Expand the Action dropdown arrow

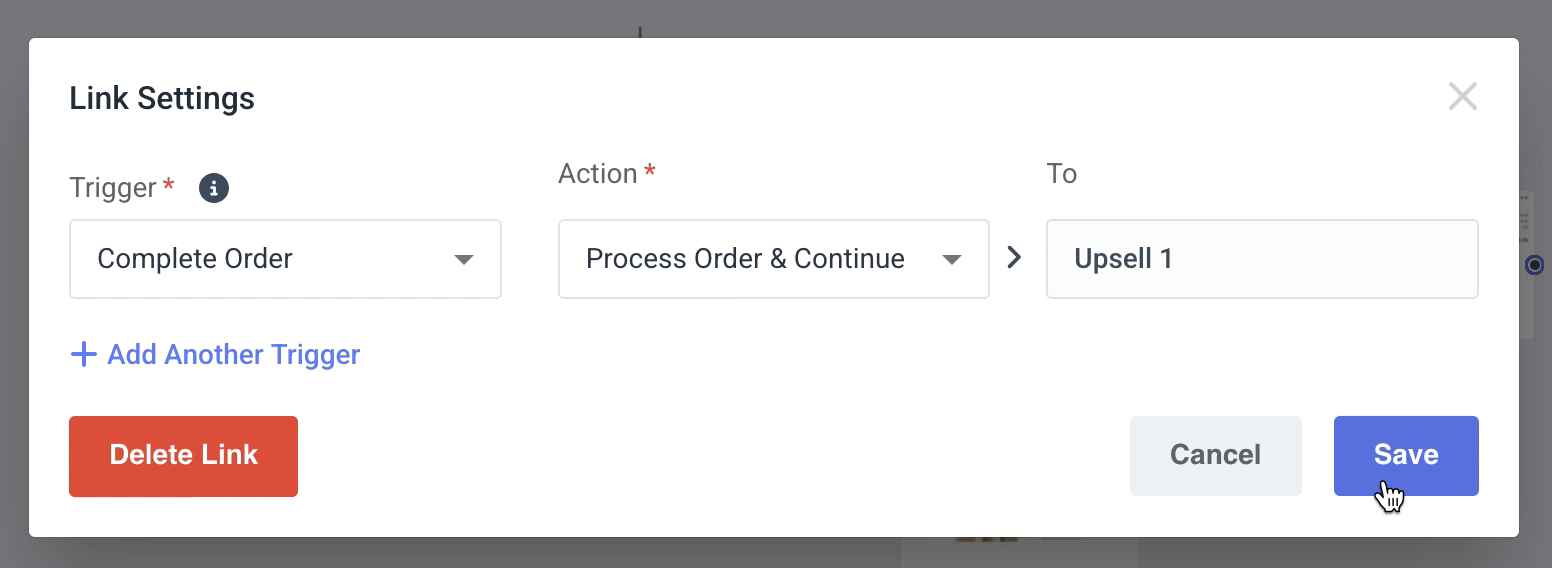click(x=951, y=260)
